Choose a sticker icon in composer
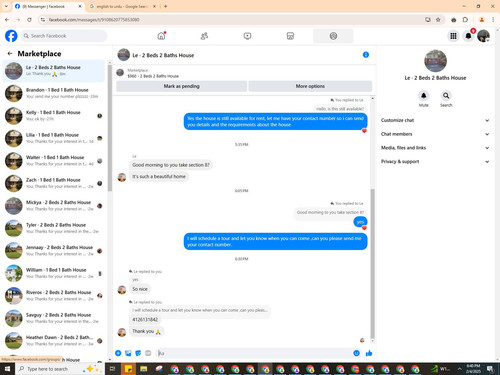The height and width of the screenshot is (375, 500). (138, 353)
